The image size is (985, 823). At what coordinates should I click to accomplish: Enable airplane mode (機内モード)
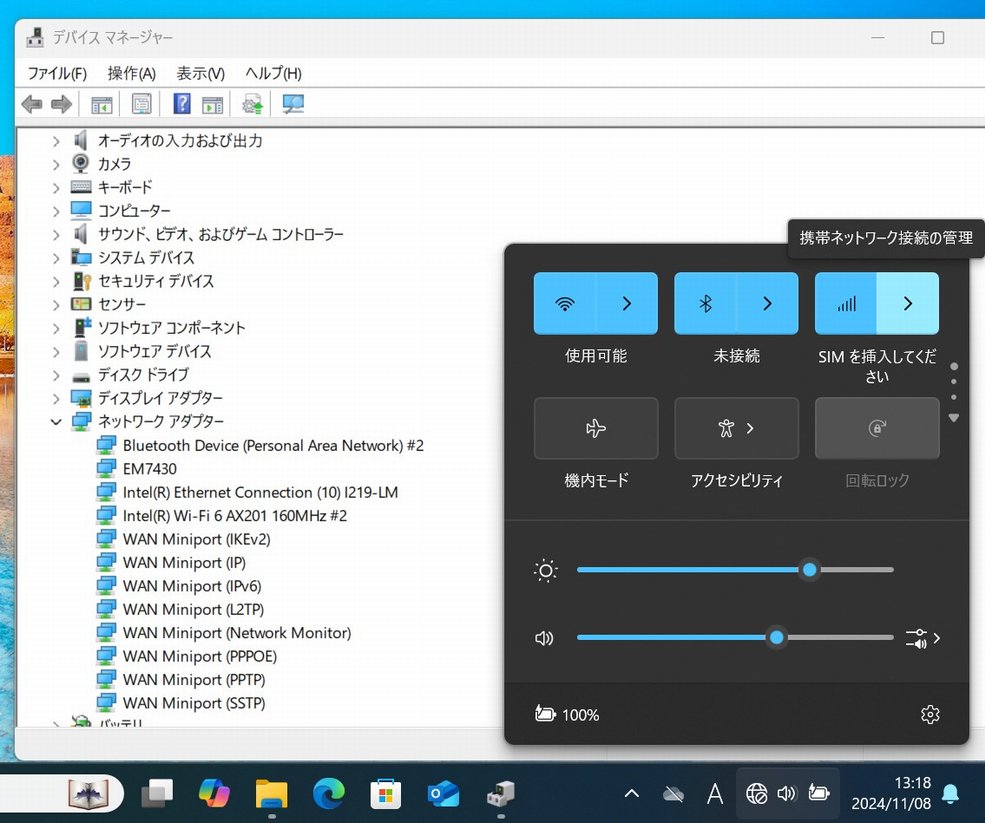tap(596, 429)
